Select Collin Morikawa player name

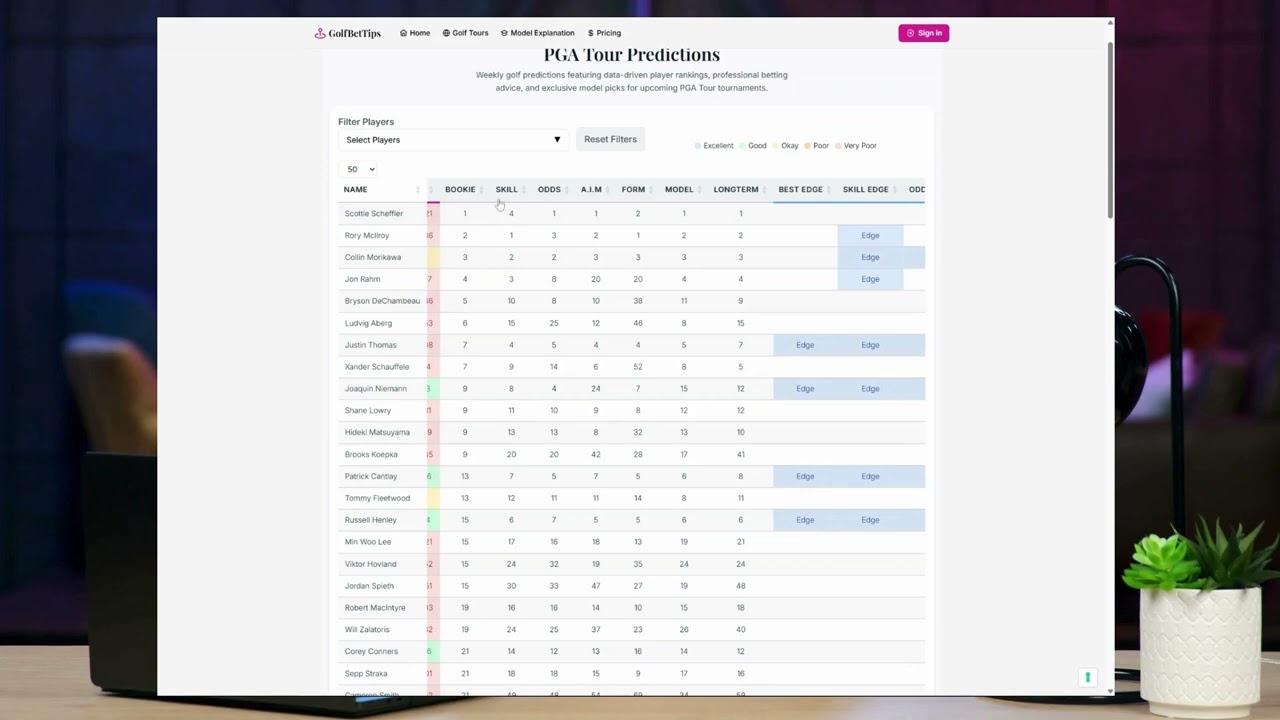[373, 257]
